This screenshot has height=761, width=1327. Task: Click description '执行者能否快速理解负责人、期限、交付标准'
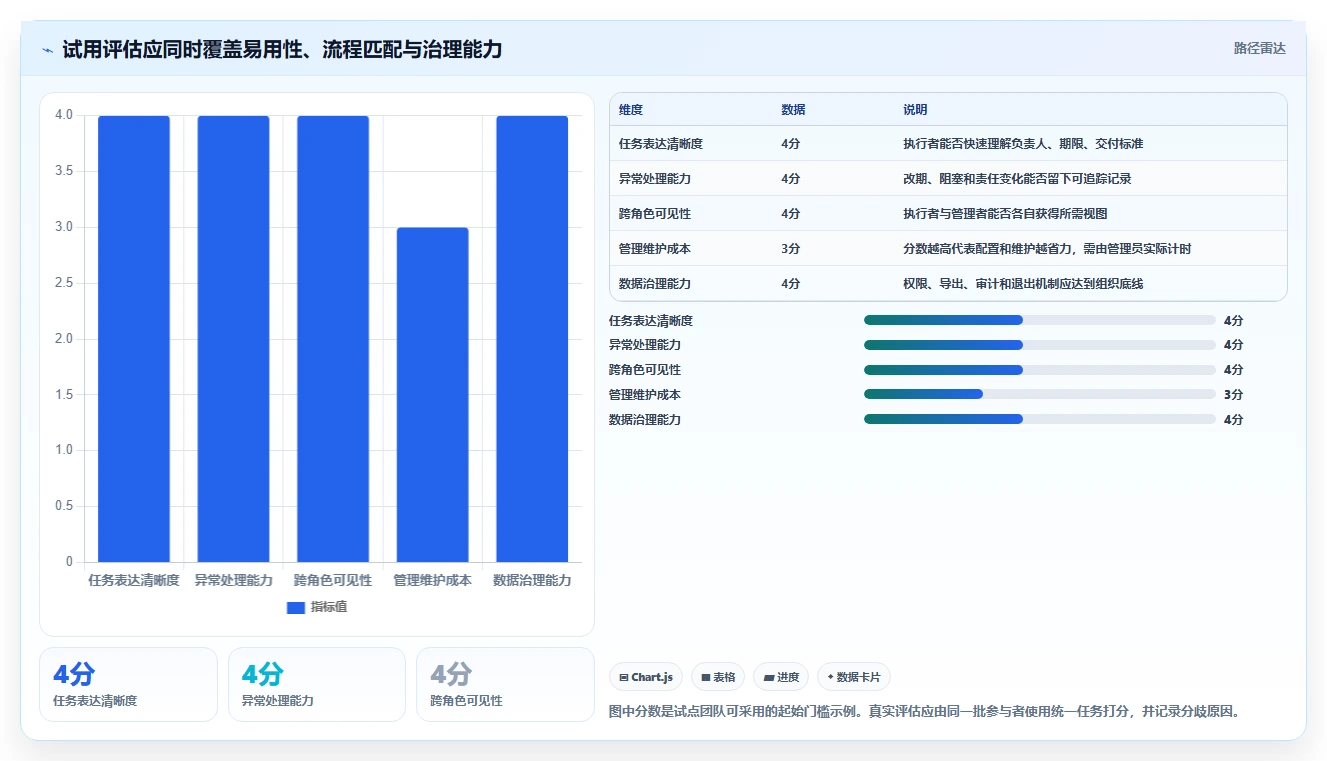pos(1023,144)
